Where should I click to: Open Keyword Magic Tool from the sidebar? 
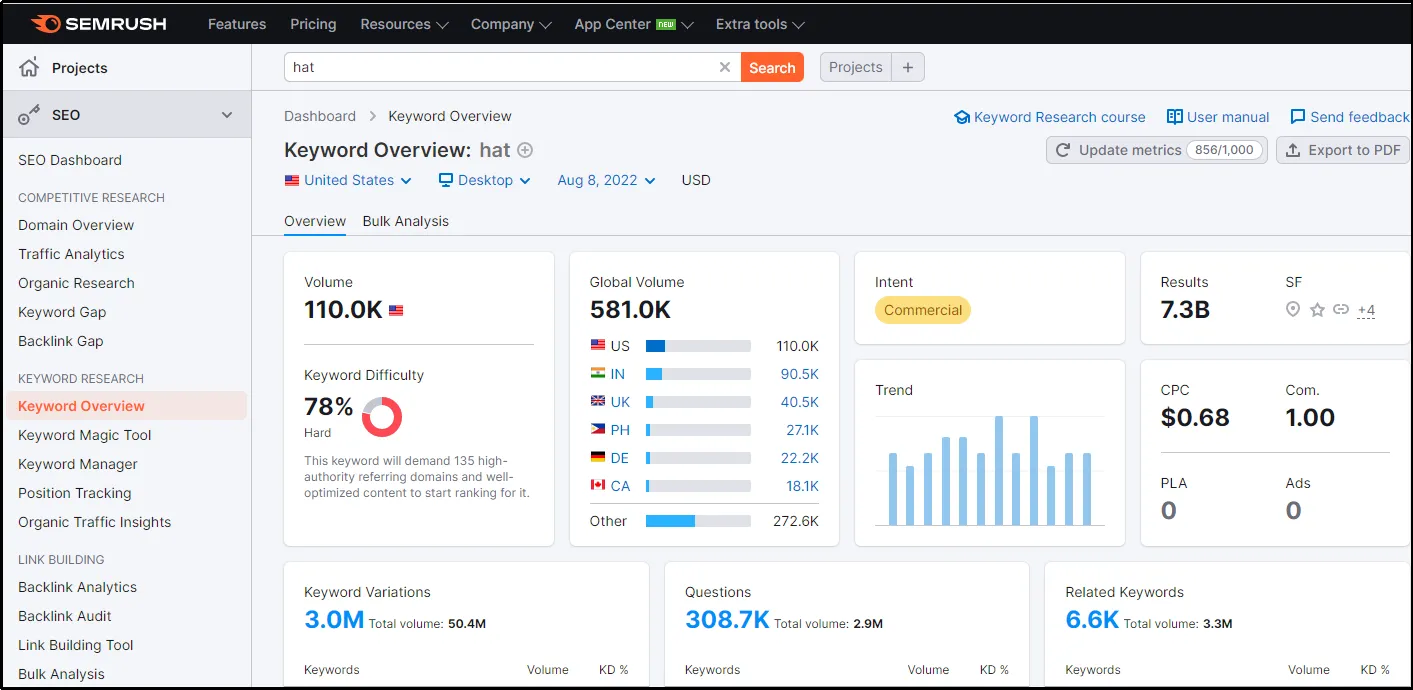[x=86, y=435]
